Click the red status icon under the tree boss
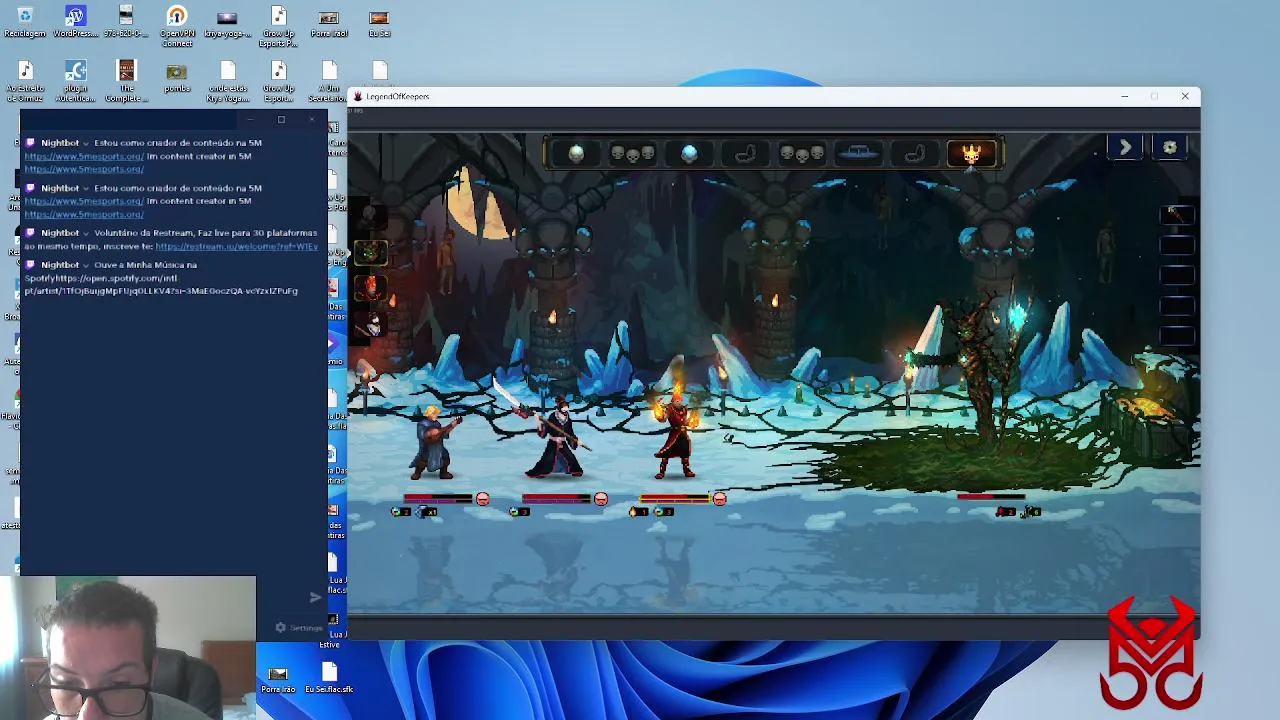This screenshot has width=1280, height=720. (x=1003, y=512)
